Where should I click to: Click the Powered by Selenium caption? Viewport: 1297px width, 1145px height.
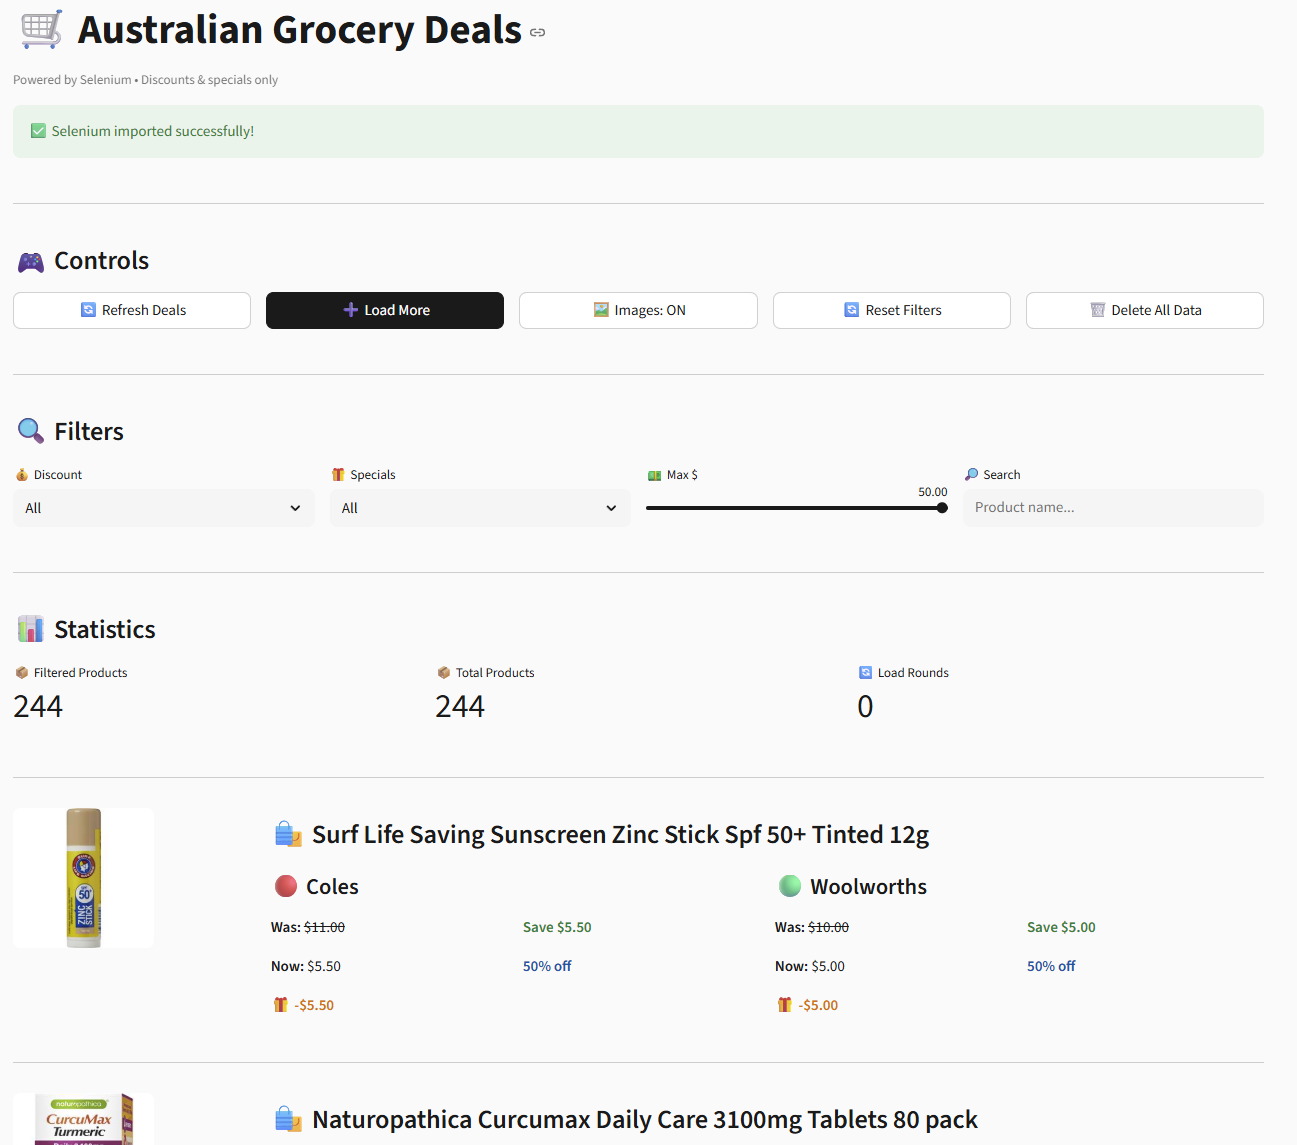pyautogui.click(x=145, y=80)
